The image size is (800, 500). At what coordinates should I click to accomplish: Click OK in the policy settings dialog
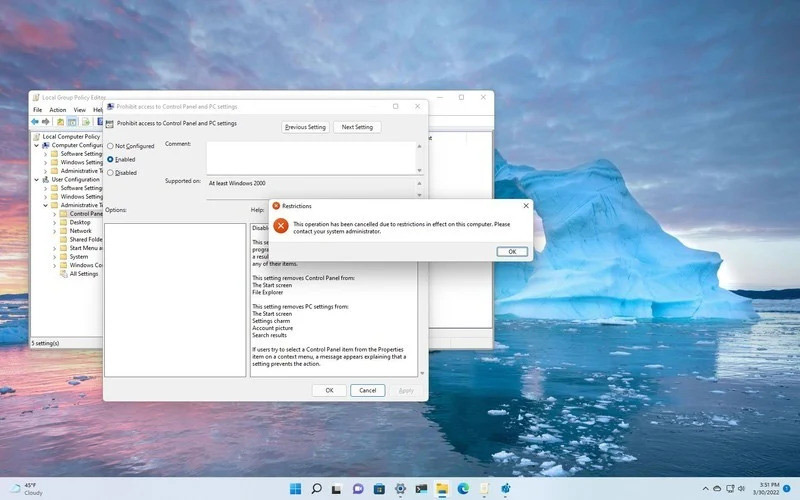pyautogui.click(x=329, y=390)
